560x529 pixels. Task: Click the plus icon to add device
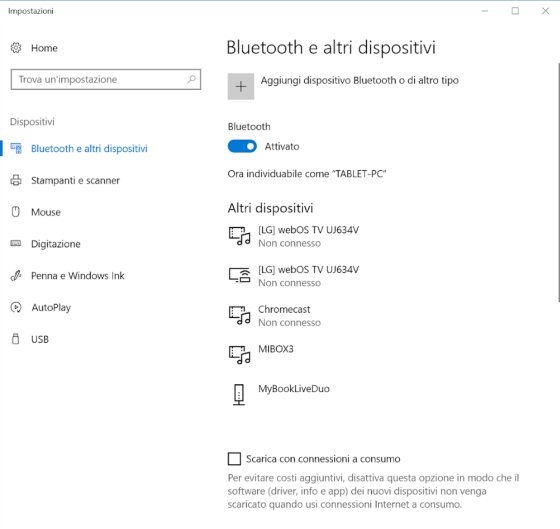pyautogui.click(x=241, y=86)
